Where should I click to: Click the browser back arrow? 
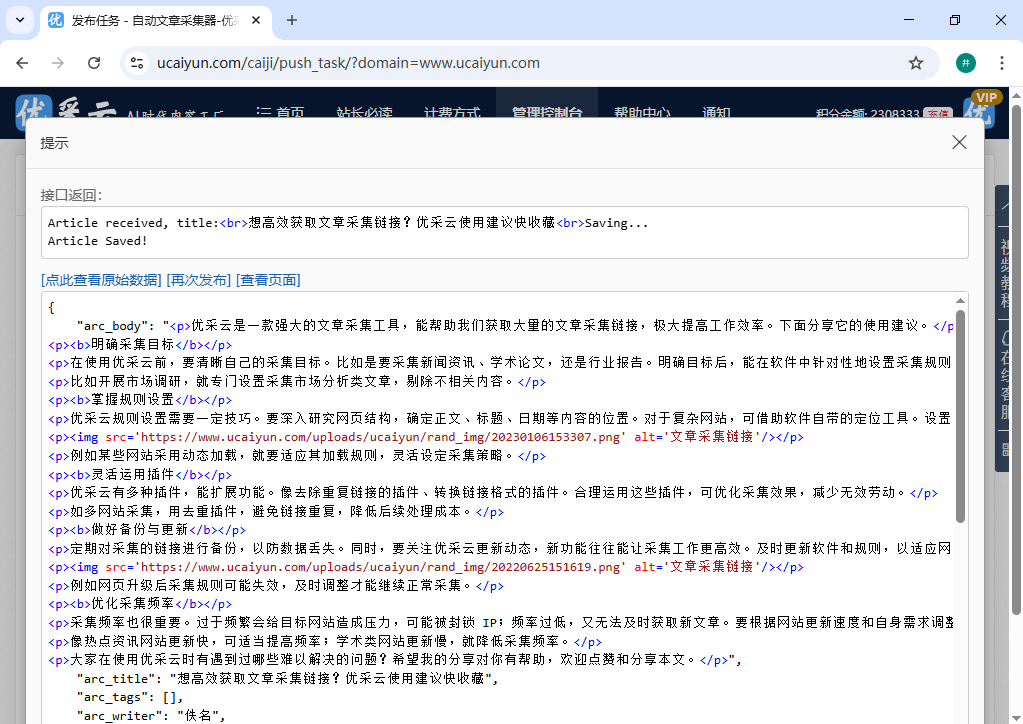[22, 62]
